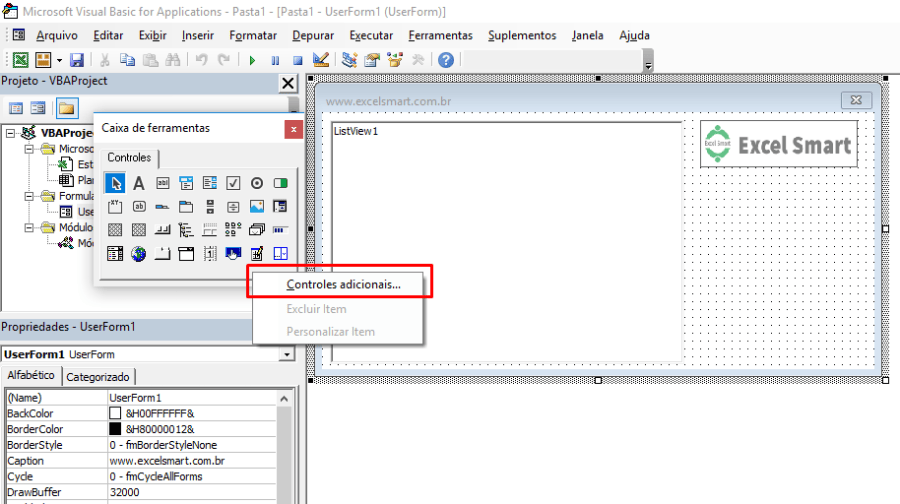Select the Controles tab in the toolbox
Viewport: 900px width, 504px height.
pyautogui.click(x=130, y=158)
